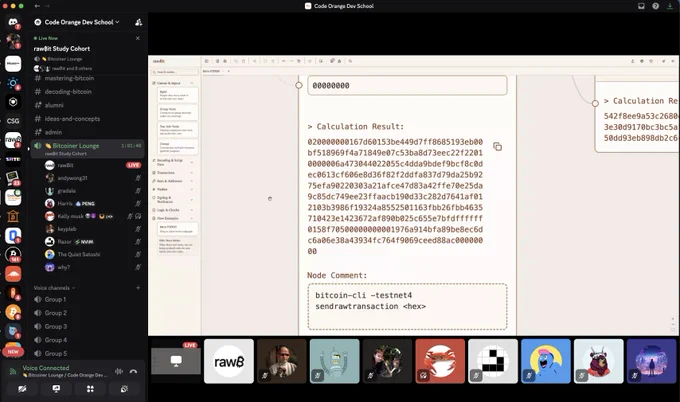Screen dimensions: 680x402
Task: Click the Node Comment text box
Action: (407, 307)
